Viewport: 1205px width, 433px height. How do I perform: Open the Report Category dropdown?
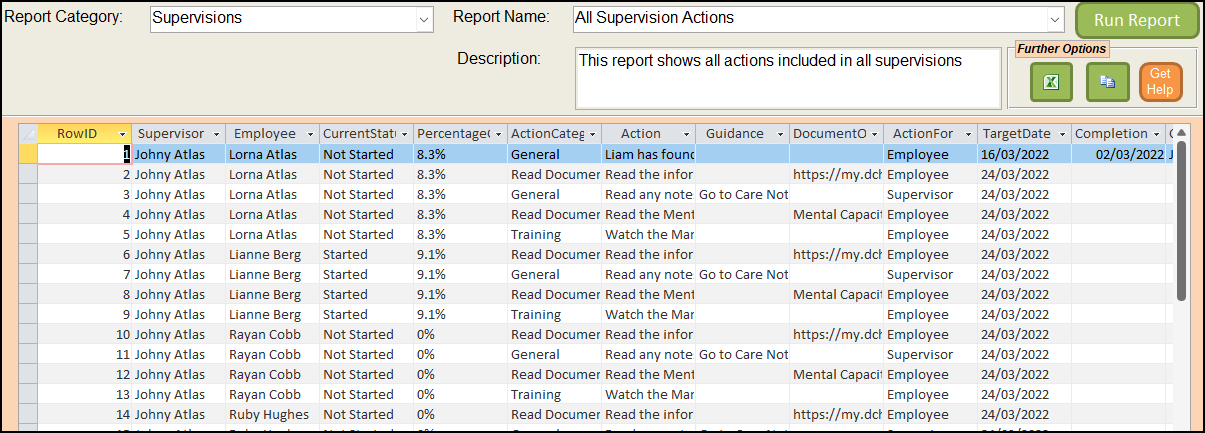pos(424,19)
